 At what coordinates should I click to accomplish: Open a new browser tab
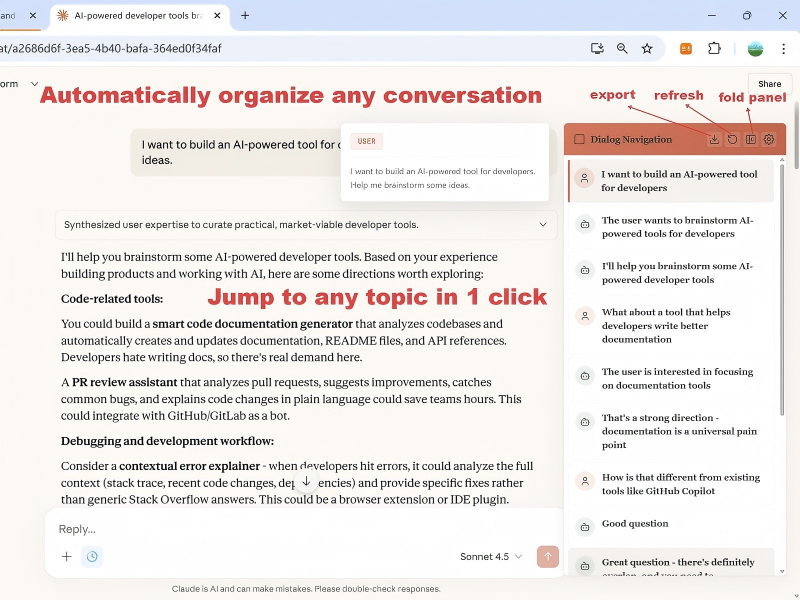click(x=245, y=15)
